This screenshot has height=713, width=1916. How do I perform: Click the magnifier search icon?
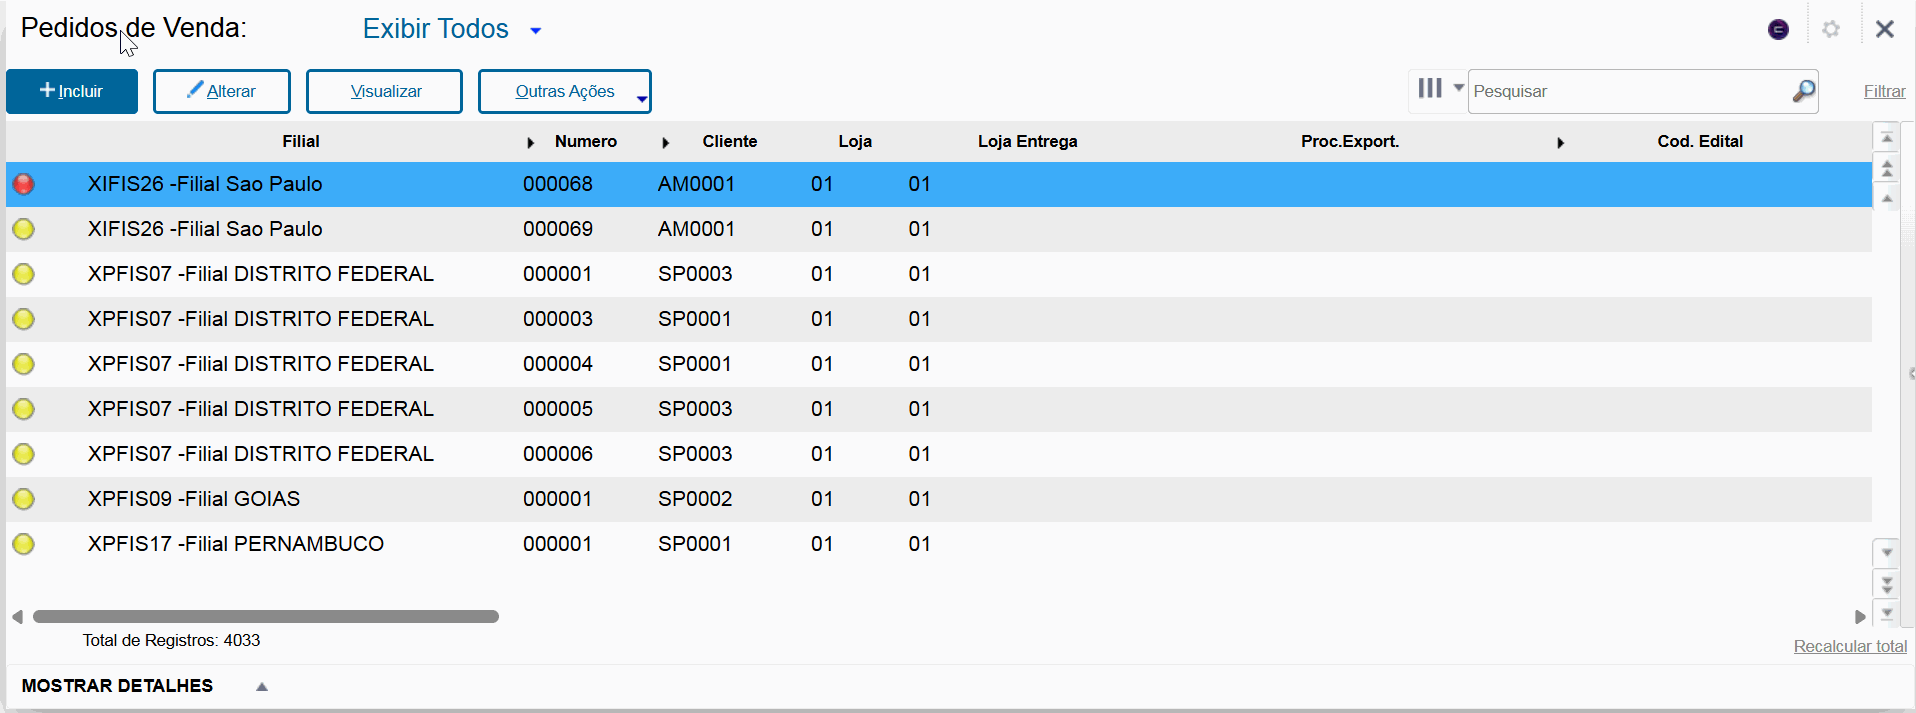(x=1804, y=91)
